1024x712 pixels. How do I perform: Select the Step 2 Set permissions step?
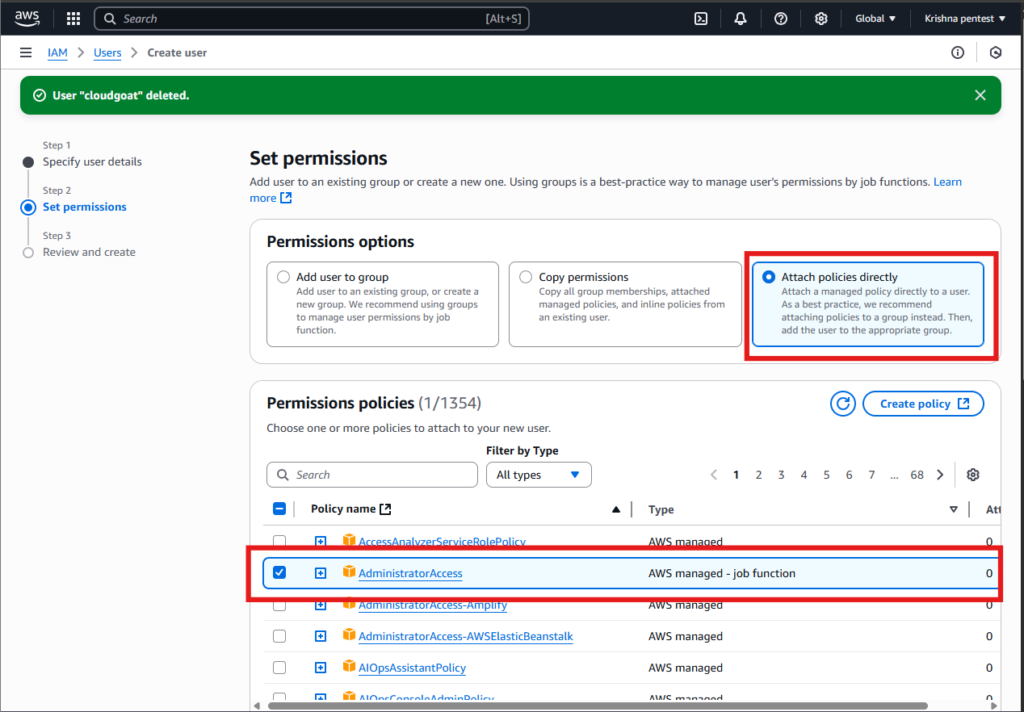[85, 207]
